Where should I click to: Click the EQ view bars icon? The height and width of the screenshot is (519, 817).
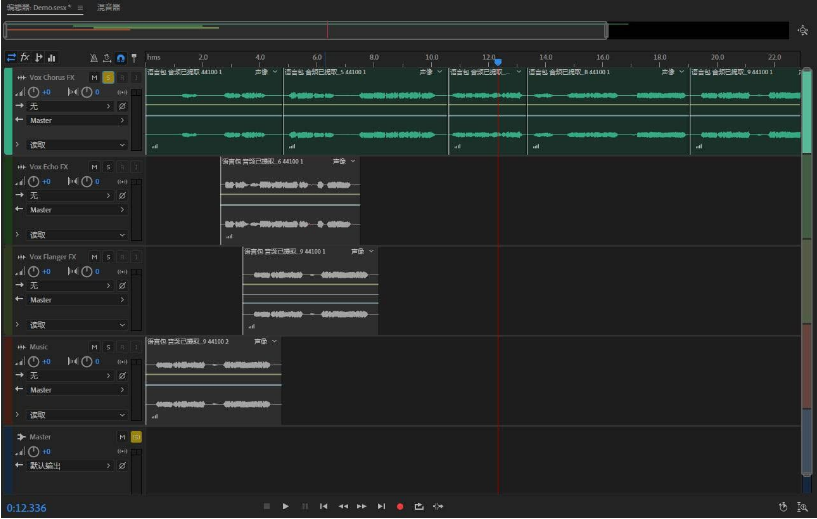coord(51,58)
